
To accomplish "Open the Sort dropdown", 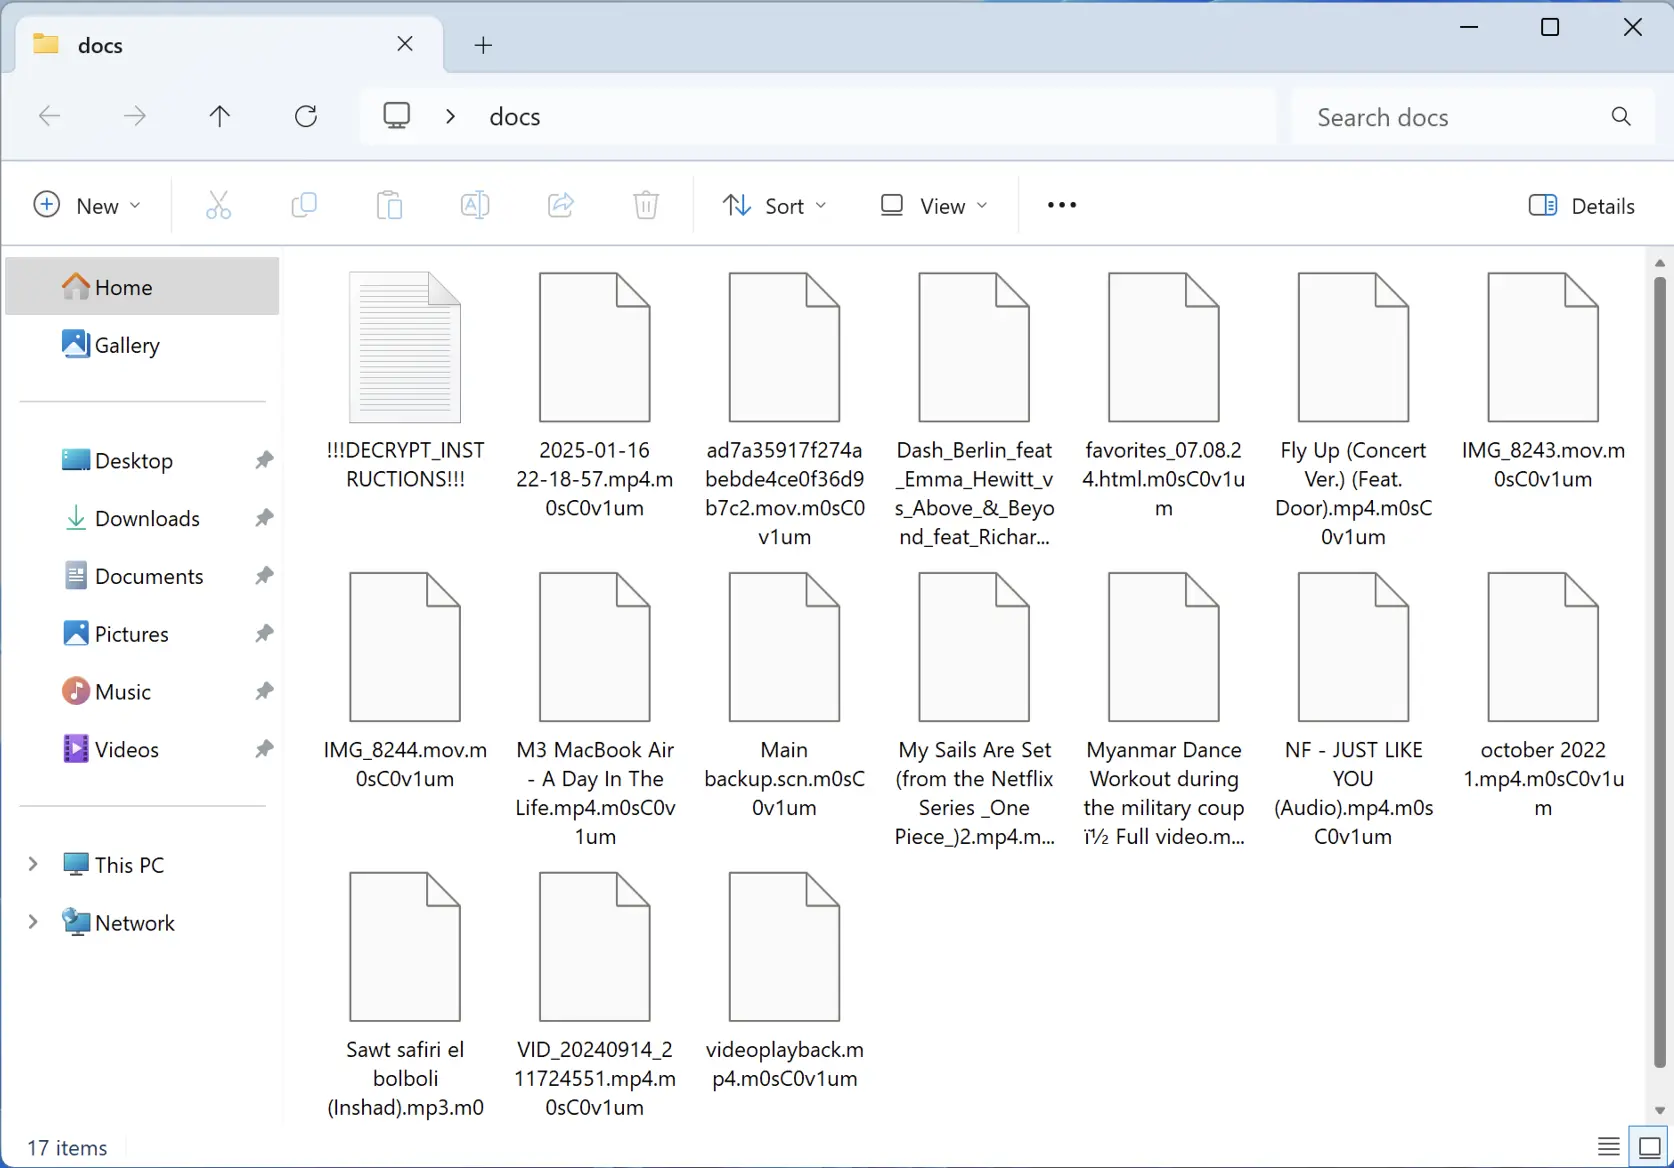I will [774, 205].
